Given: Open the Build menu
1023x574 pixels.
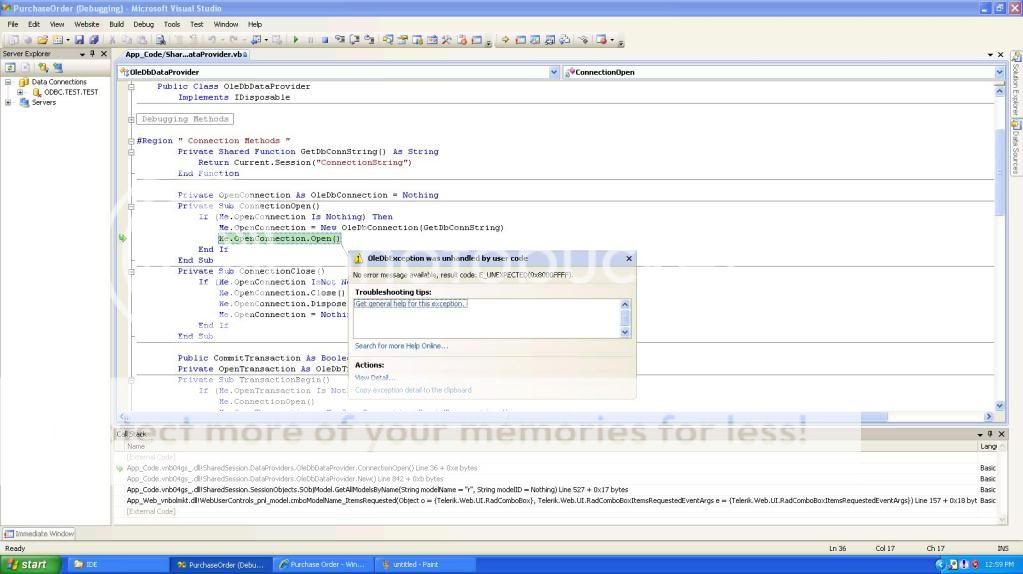Looking at the screenshot, I should pos(117,24).
